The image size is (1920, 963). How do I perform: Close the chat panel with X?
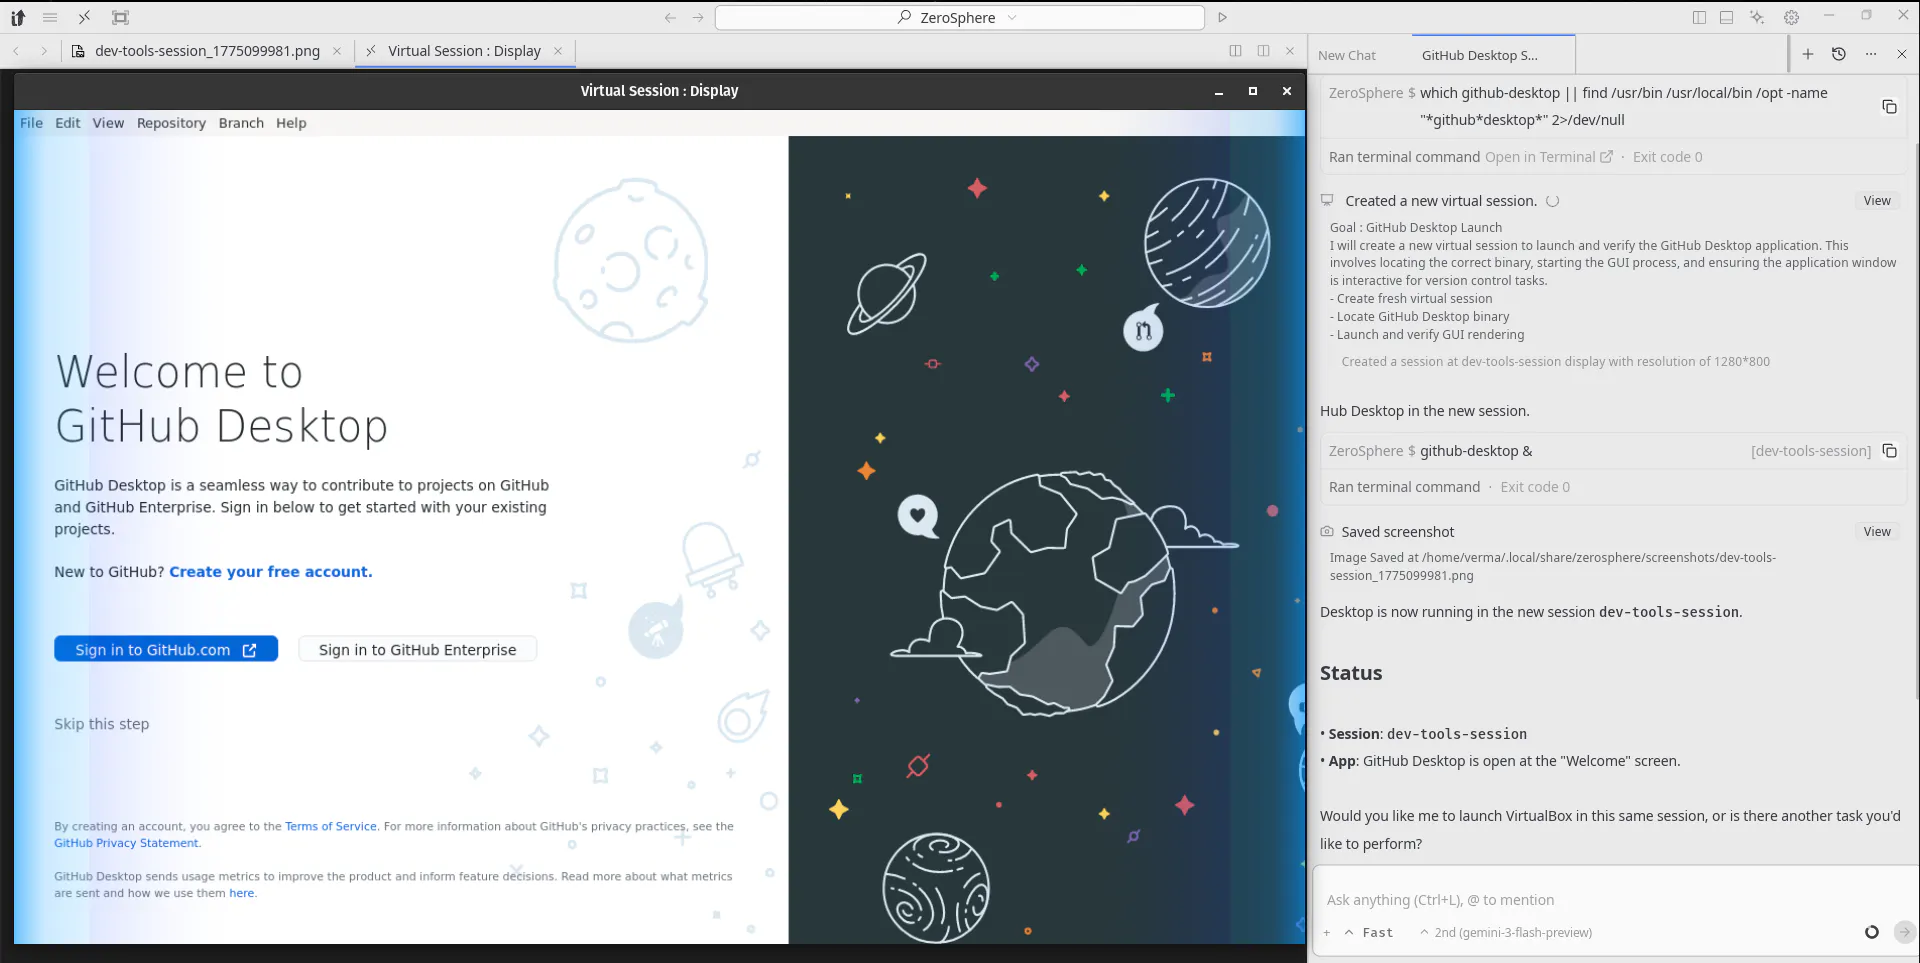click(x=1901, y=54)
